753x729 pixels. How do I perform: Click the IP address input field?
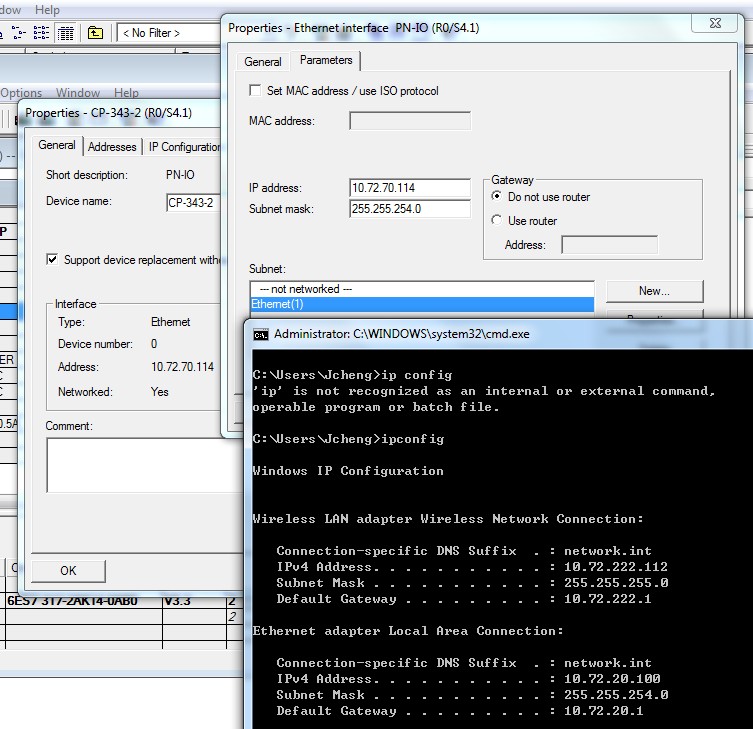[410, 188]
